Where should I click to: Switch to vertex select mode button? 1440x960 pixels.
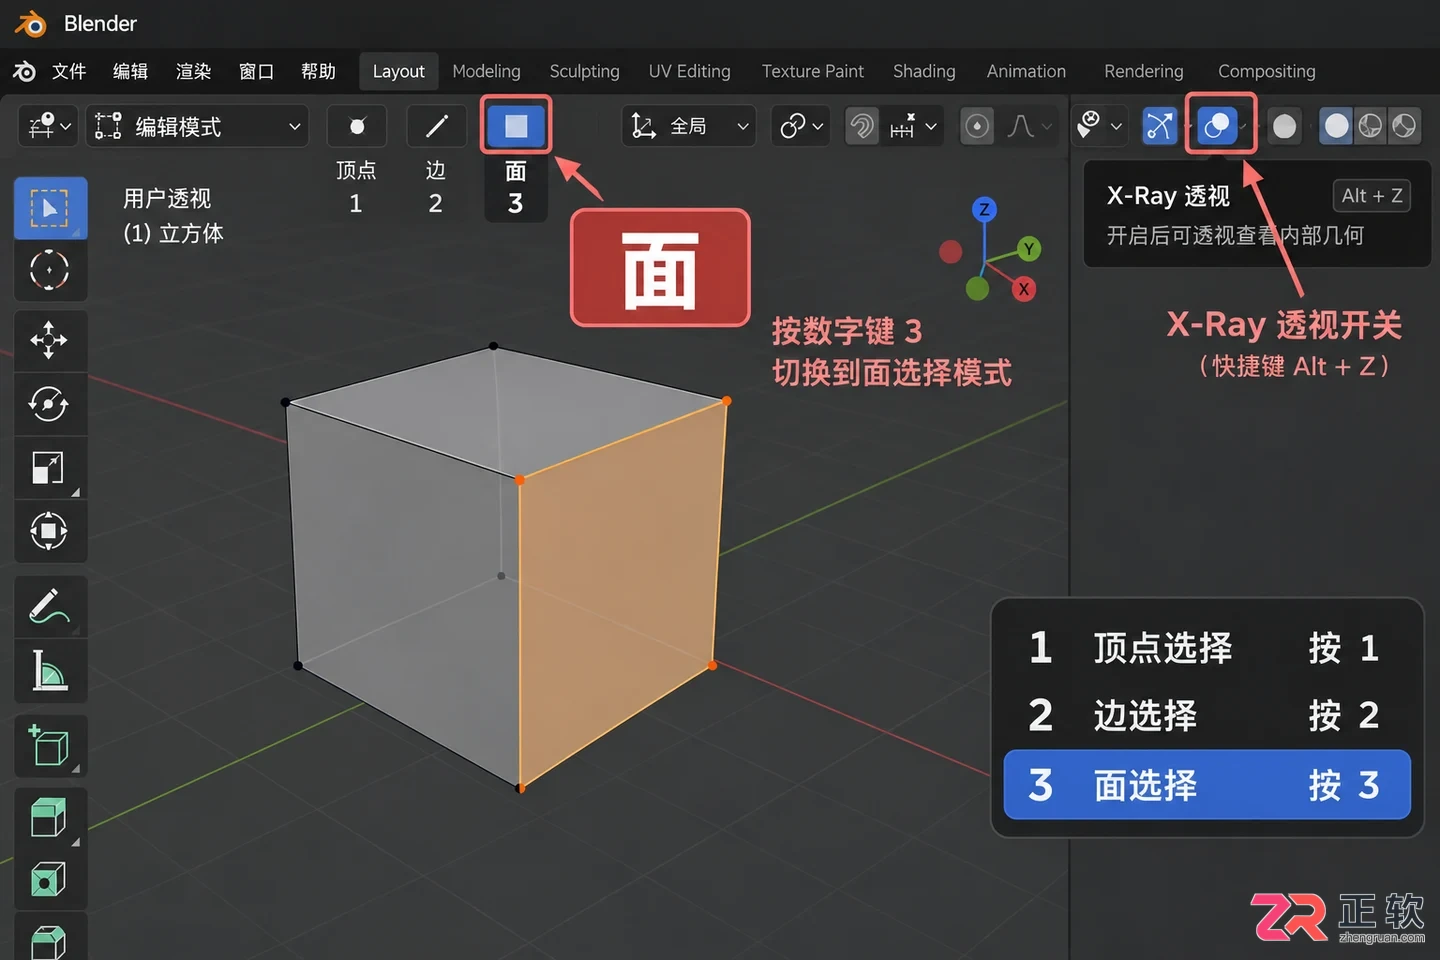pyautogui.click(x=357, y=126)
